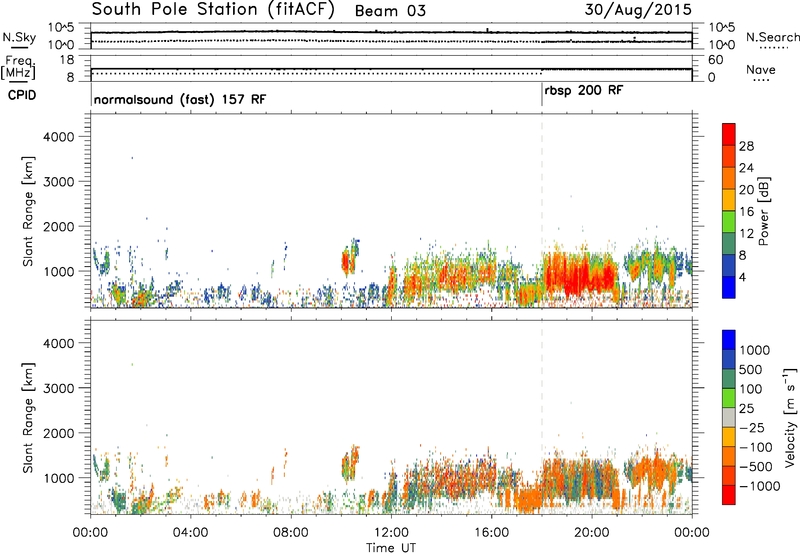Click the 'CPID' row label

(x=22, y=95)
